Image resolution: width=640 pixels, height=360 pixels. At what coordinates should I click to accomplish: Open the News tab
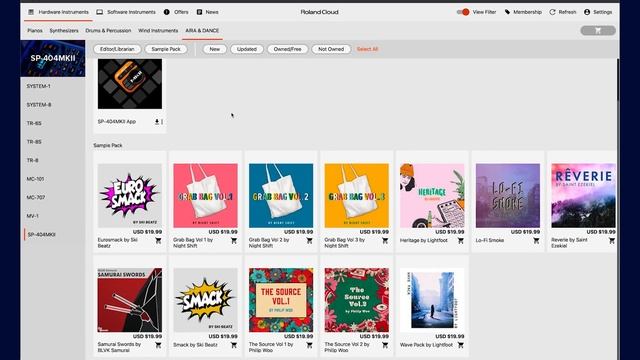pos(207,12)
